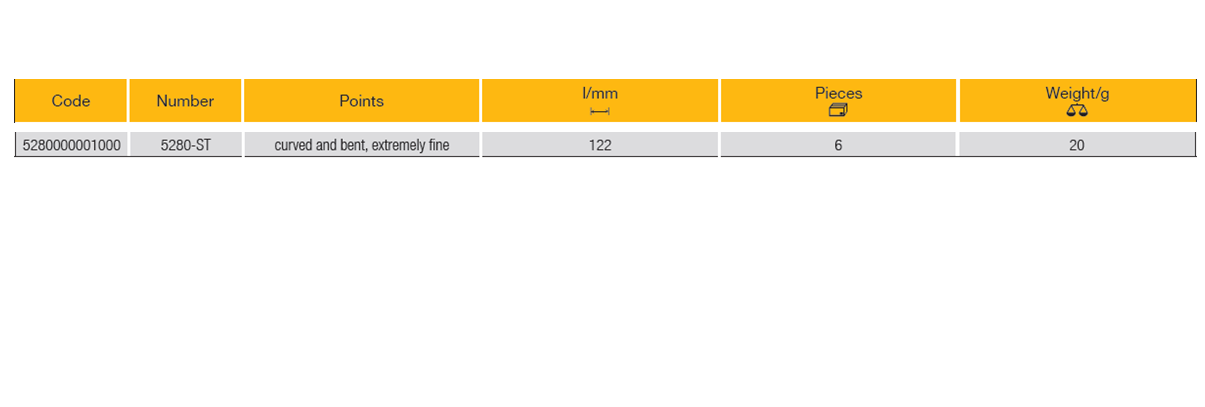Click the word 'curved' in Points cell
Image resolution: width=1205 pixels, height=407 pixels.
[294, 145]
